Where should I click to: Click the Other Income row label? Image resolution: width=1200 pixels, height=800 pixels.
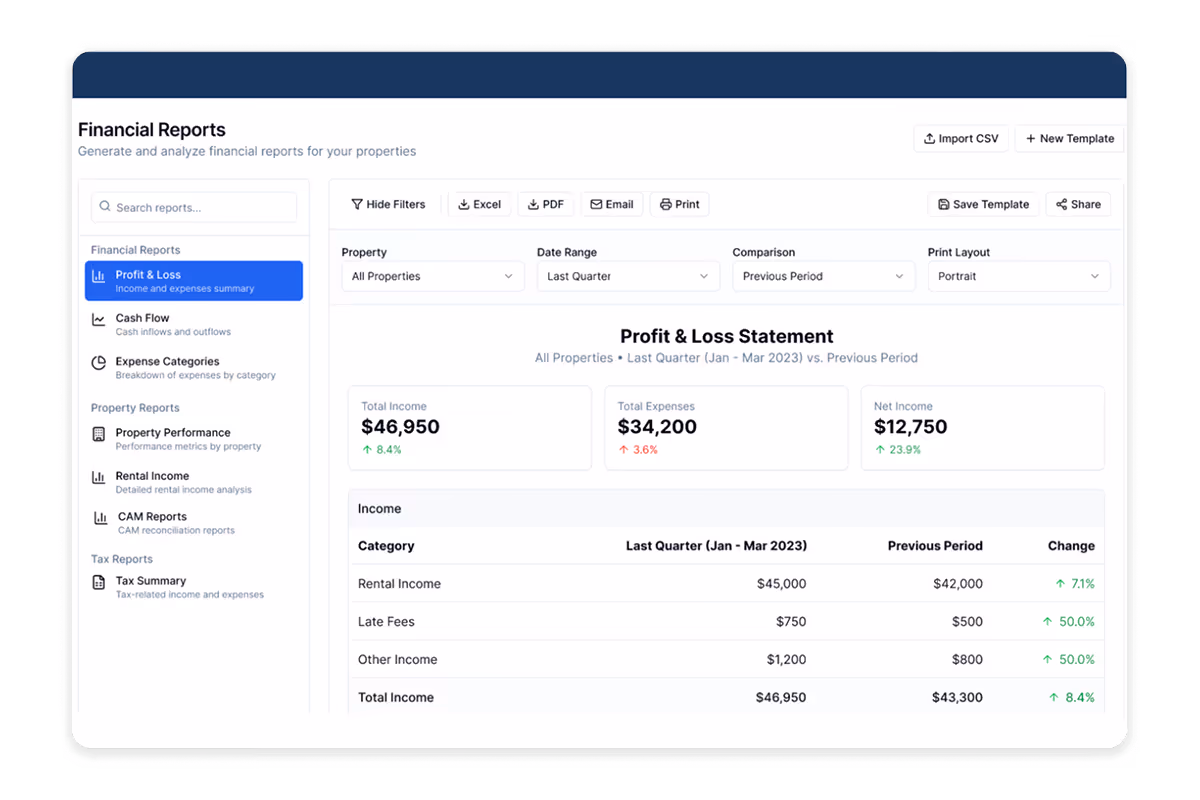coord(397,659)
